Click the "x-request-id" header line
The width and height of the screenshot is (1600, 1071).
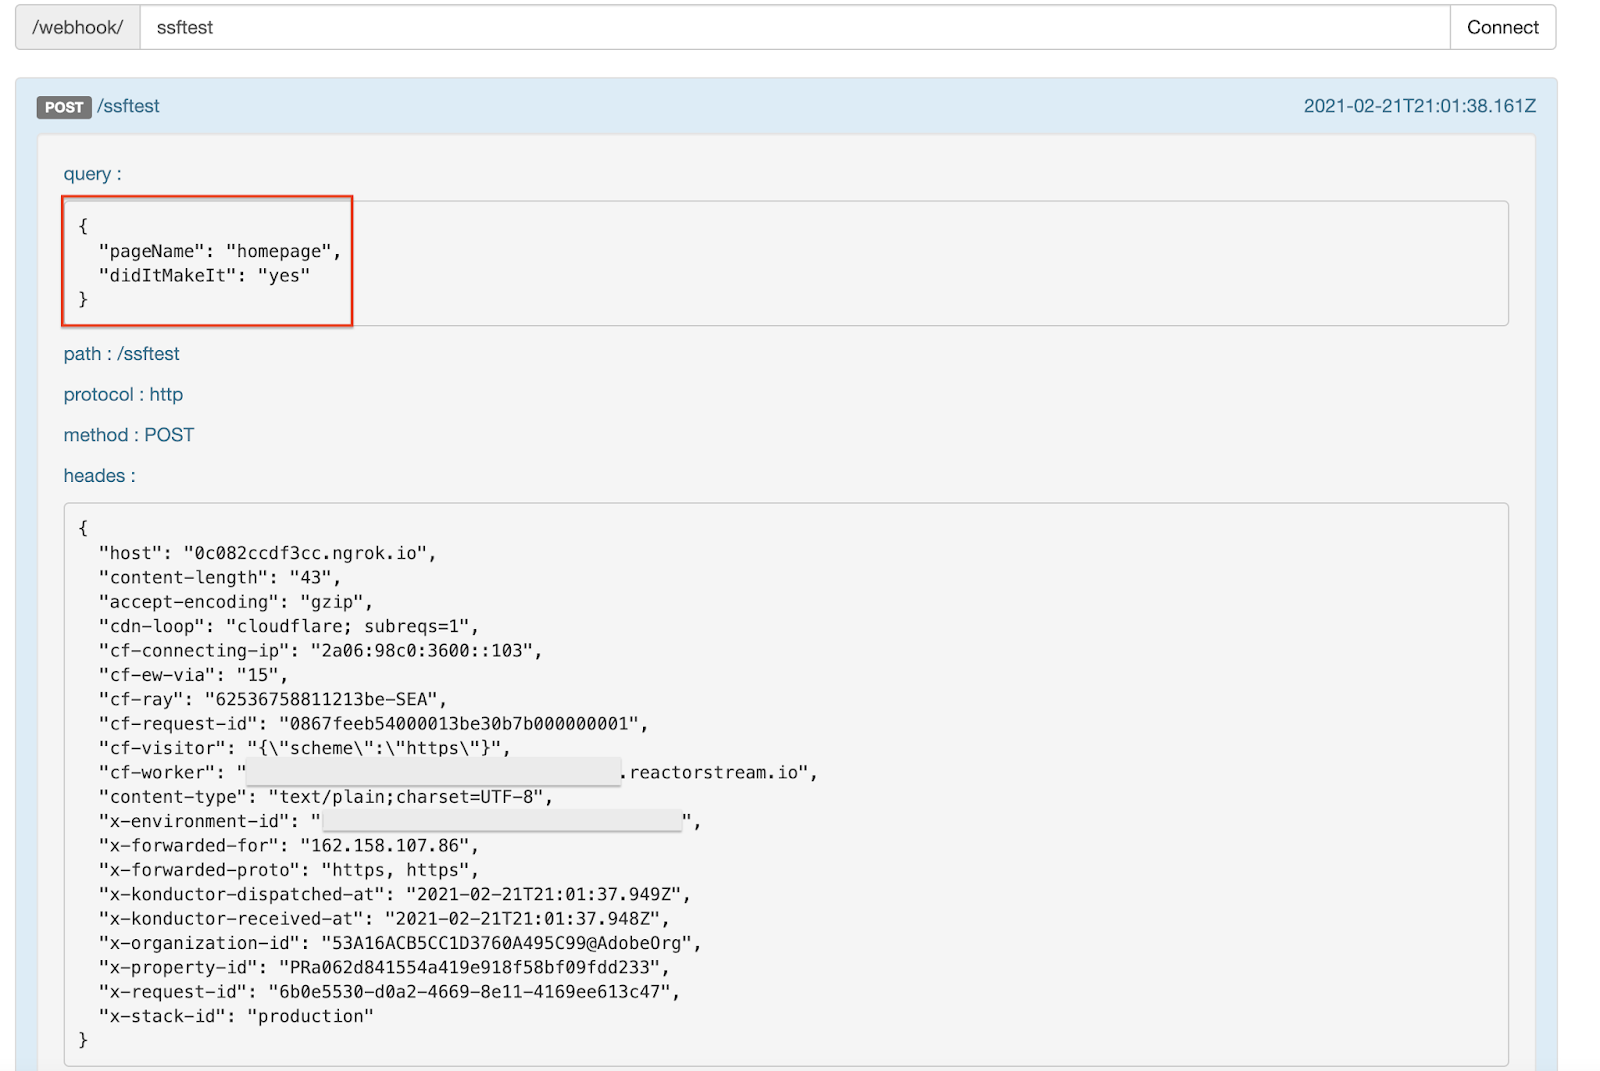[x=390, y=992]
